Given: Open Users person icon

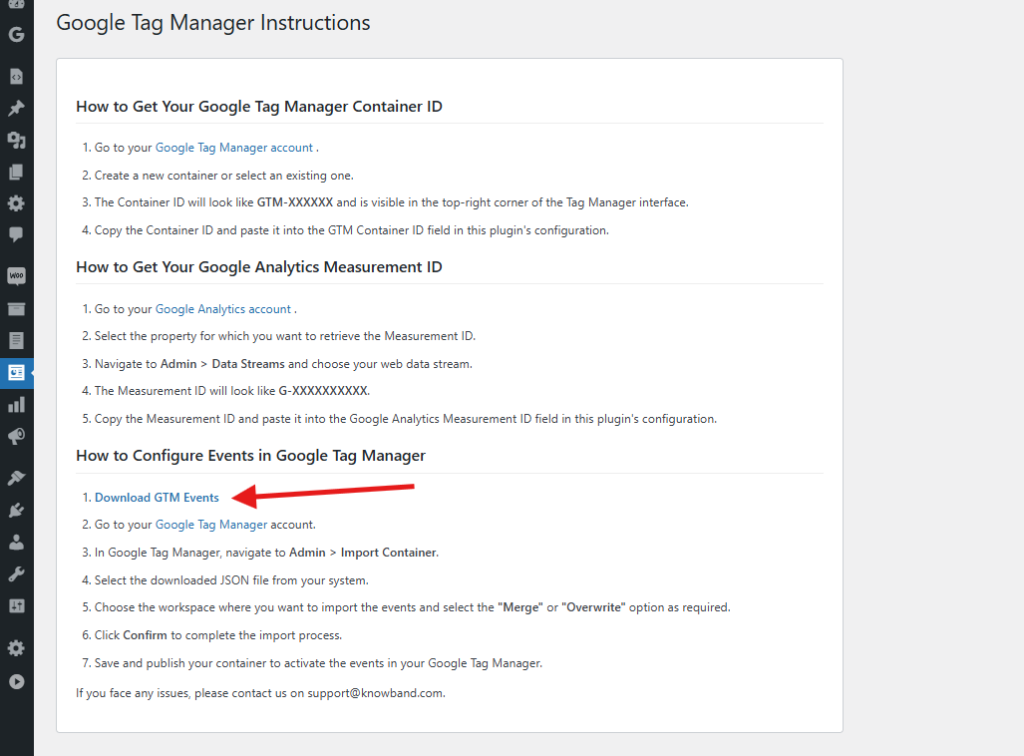Looking at the screenshot, I should point(16,542).
